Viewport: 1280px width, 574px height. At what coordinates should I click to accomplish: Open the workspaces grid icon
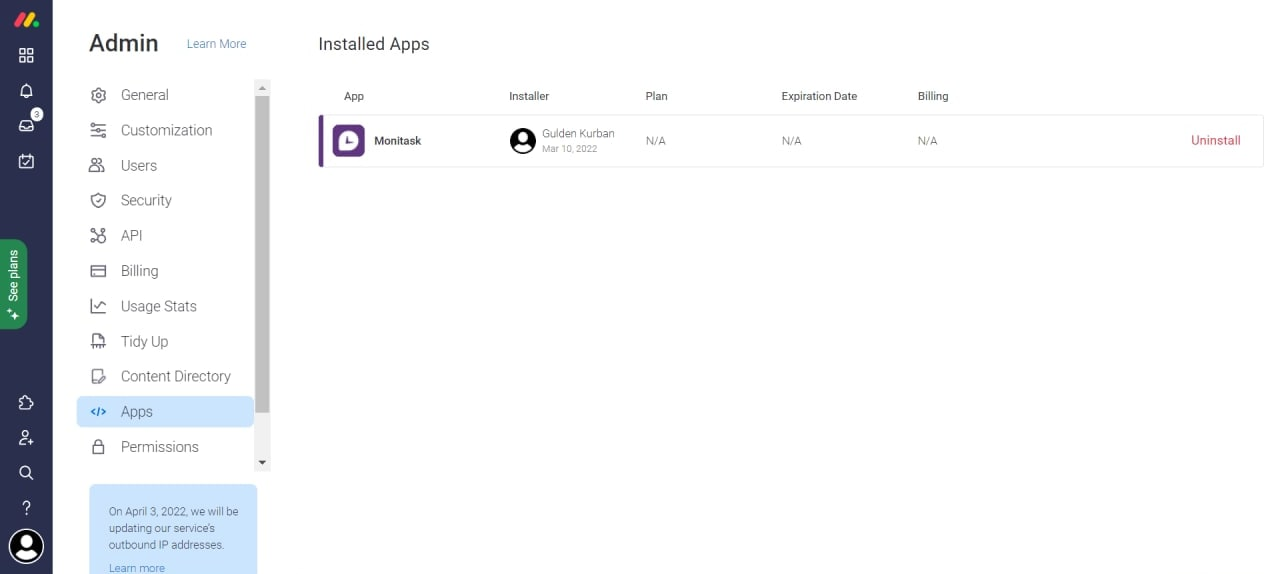(x=26, y=56)
